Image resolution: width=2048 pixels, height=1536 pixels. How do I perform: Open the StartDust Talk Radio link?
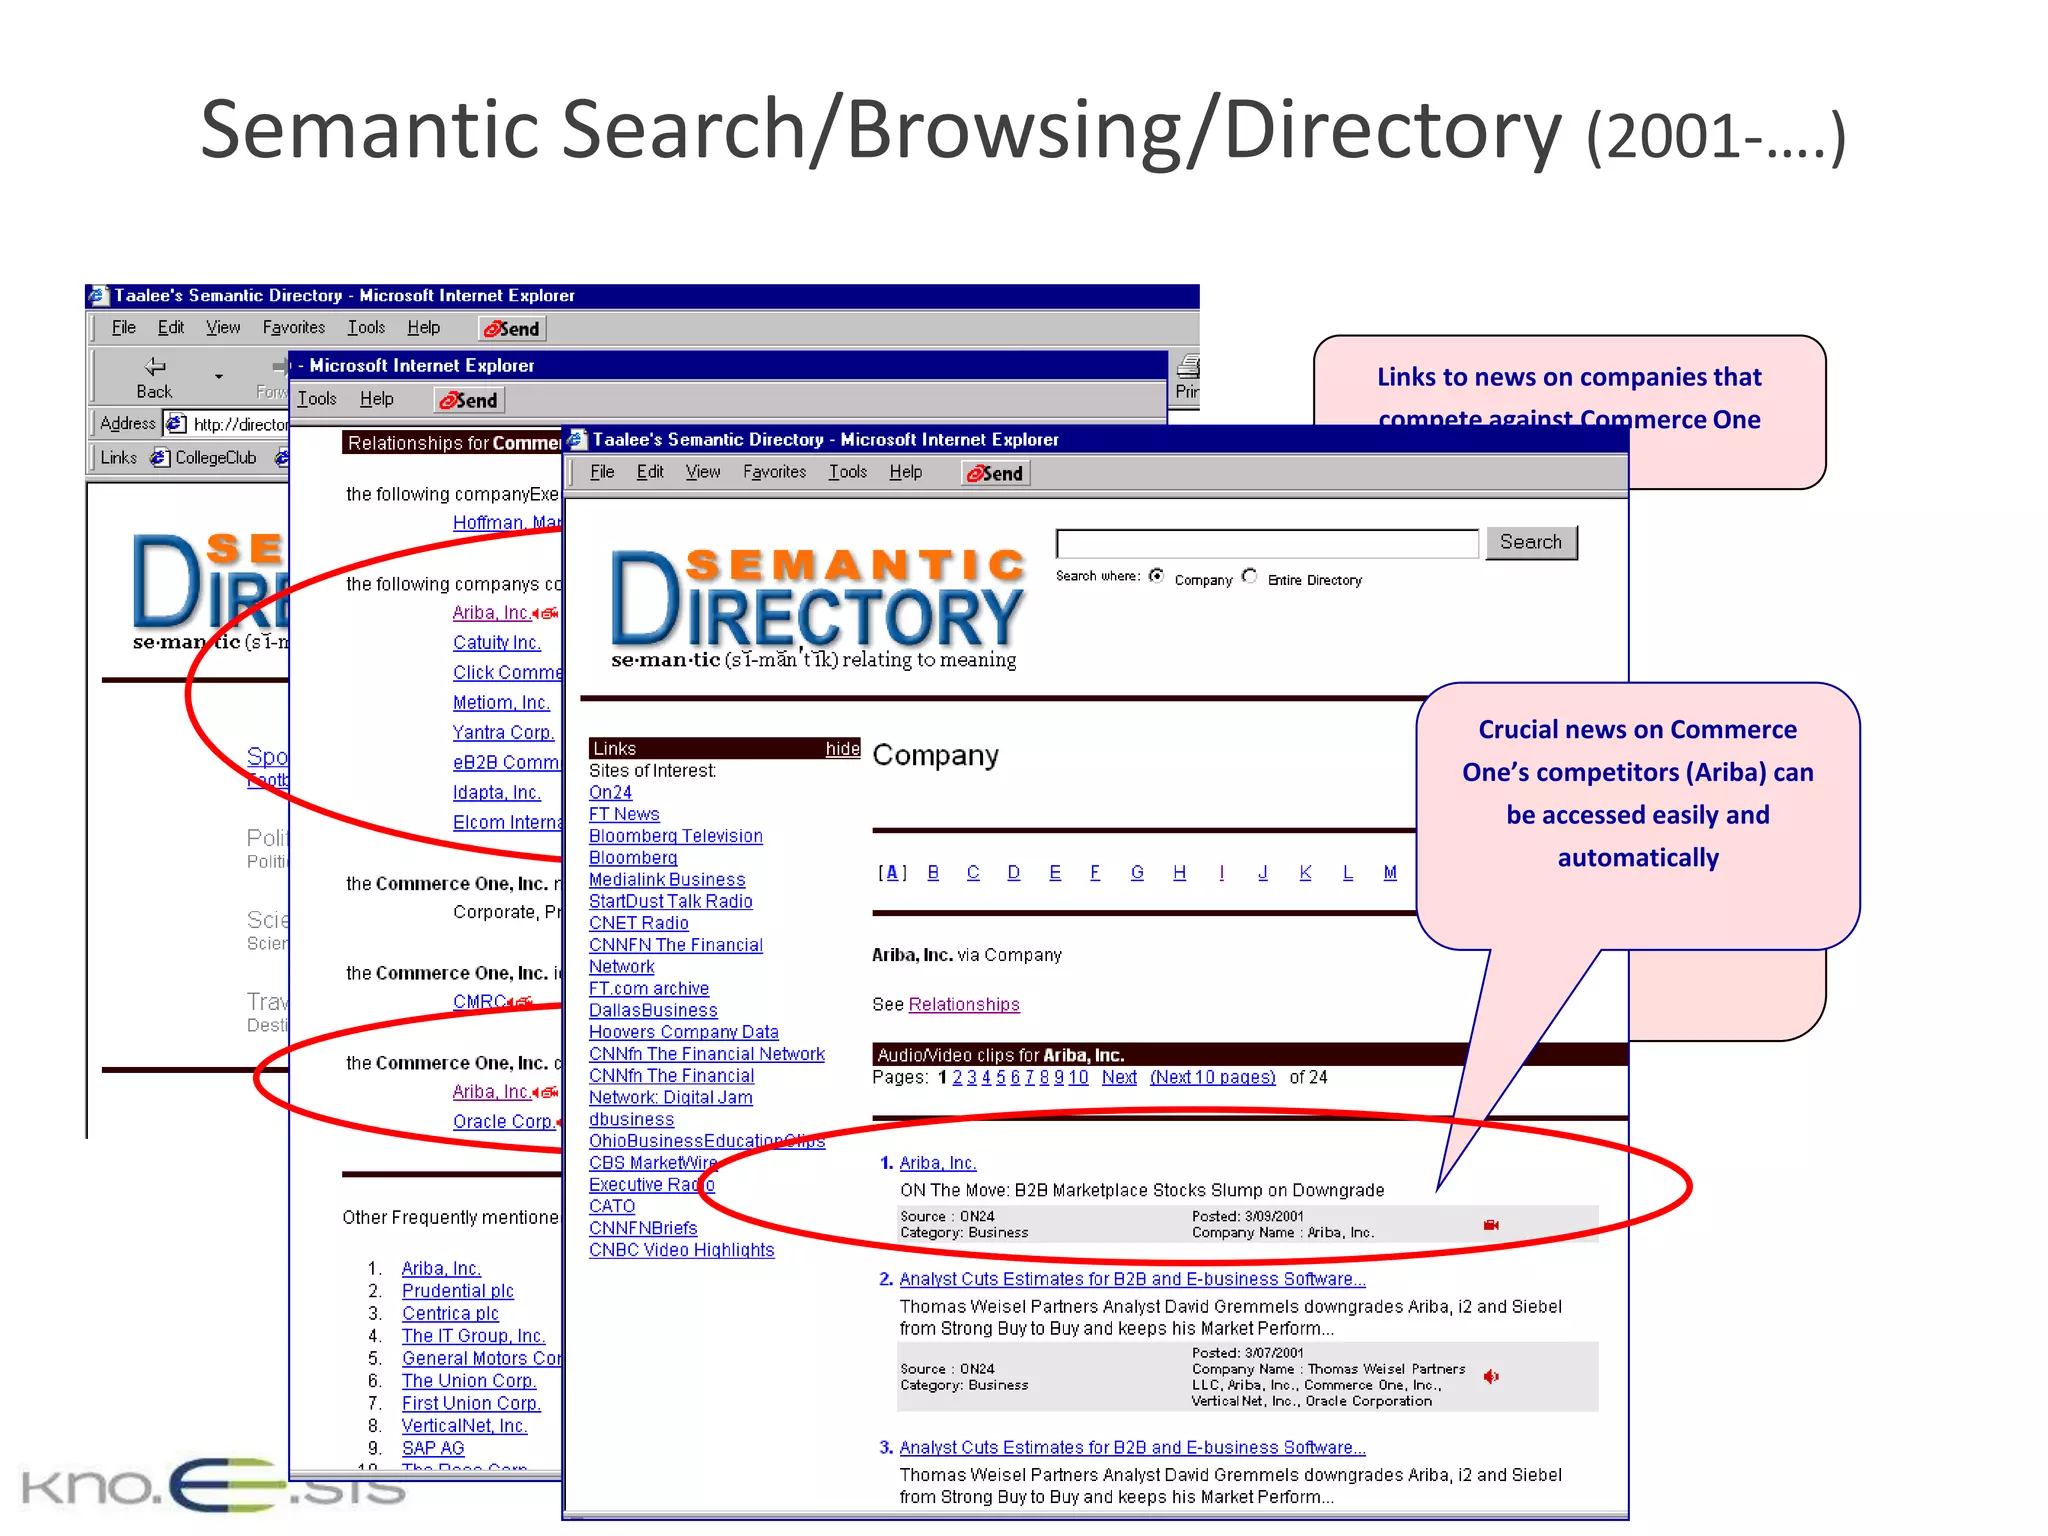tap(671, 901)
